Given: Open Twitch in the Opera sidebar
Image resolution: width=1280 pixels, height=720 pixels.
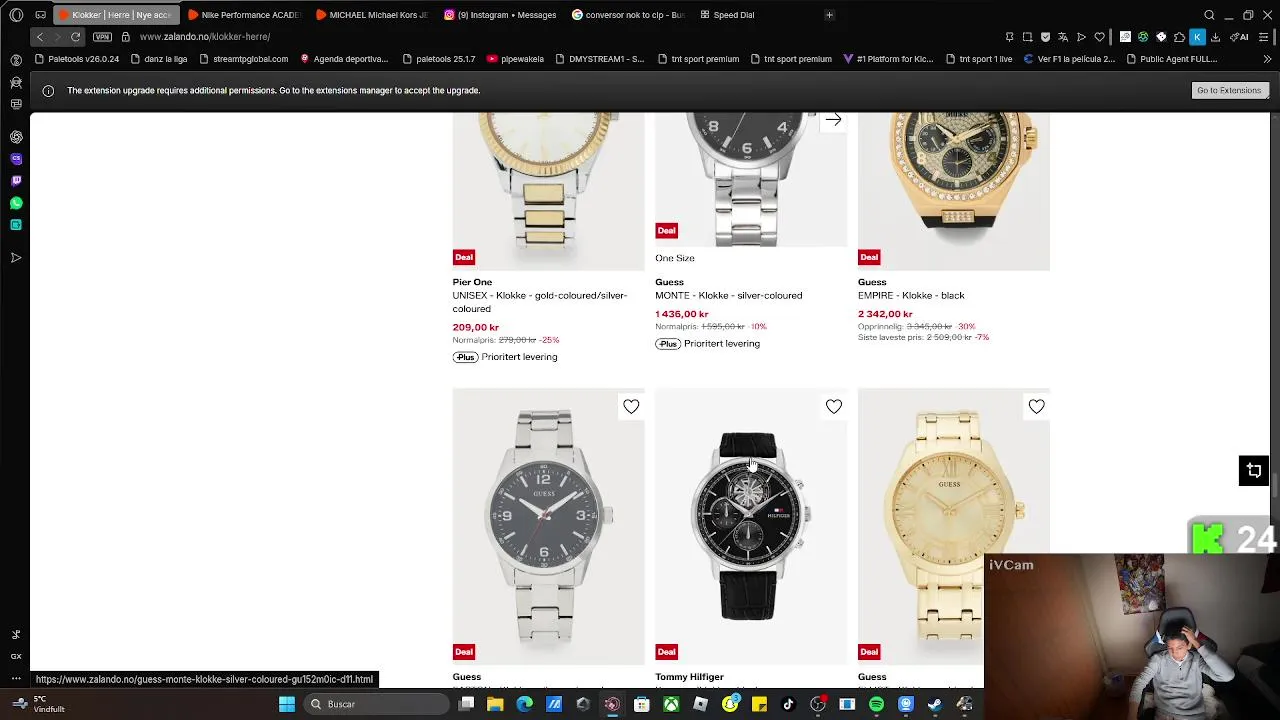Looking at the screenshot, I should (16, 181).
